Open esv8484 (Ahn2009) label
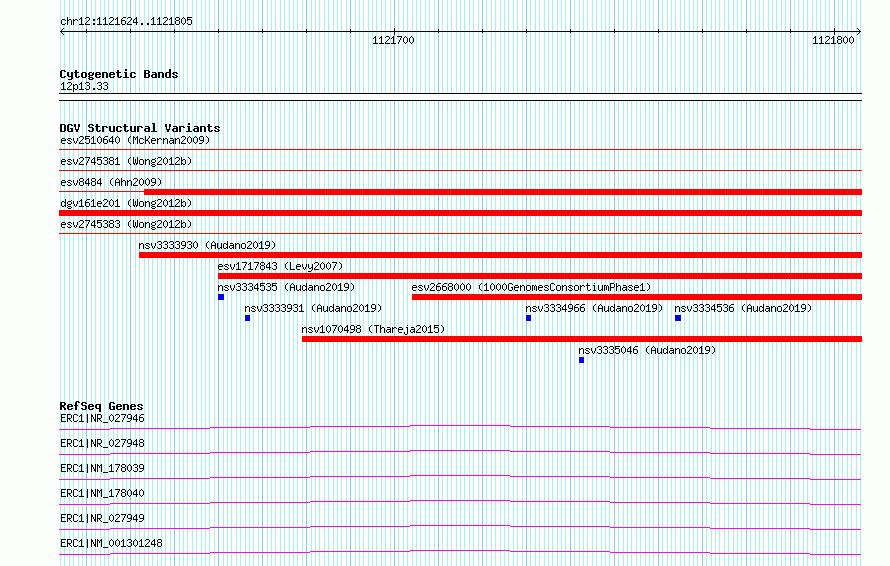 [111, 182]
